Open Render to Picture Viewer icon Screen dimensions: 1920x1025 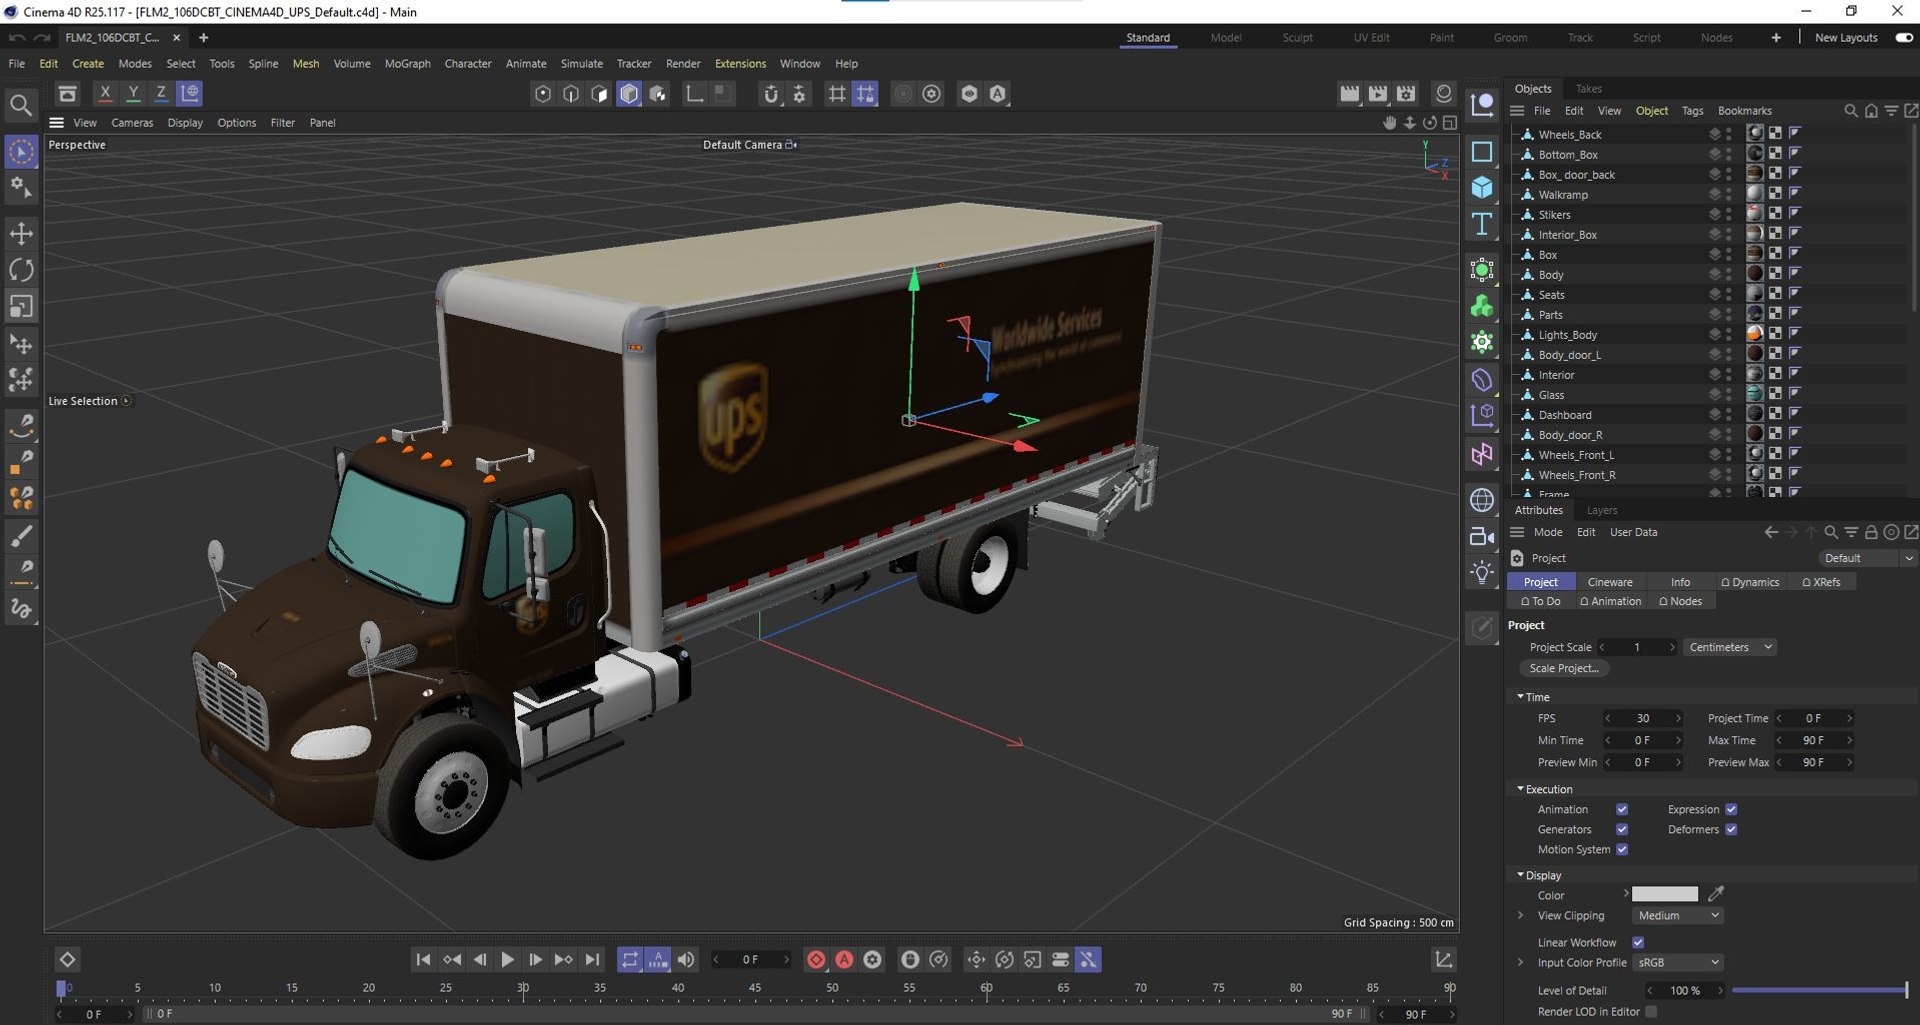click(x=1378, y=94)
